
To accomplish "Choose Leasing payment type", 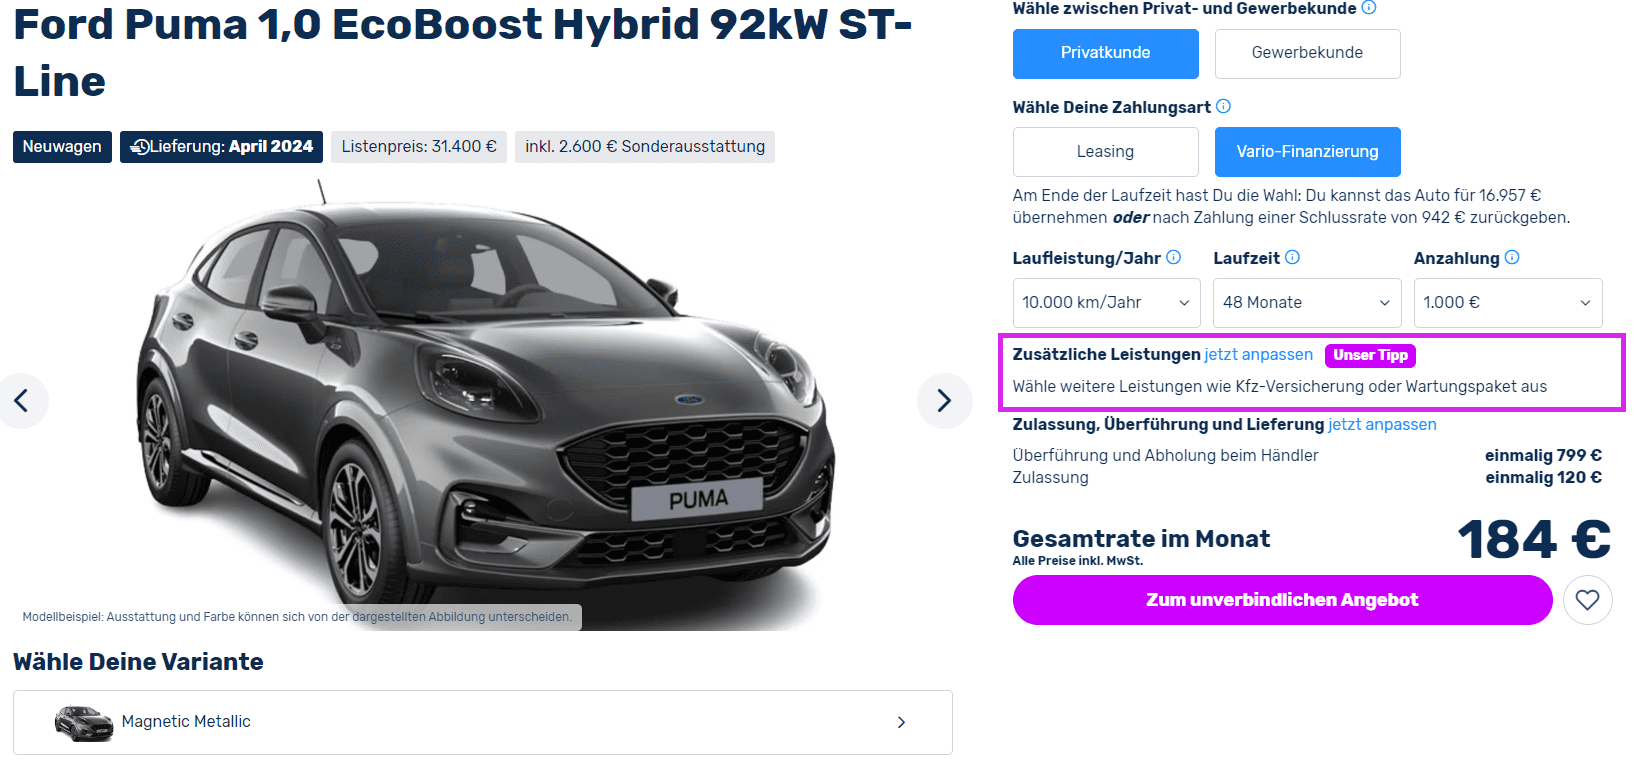I will point(1105,152).
